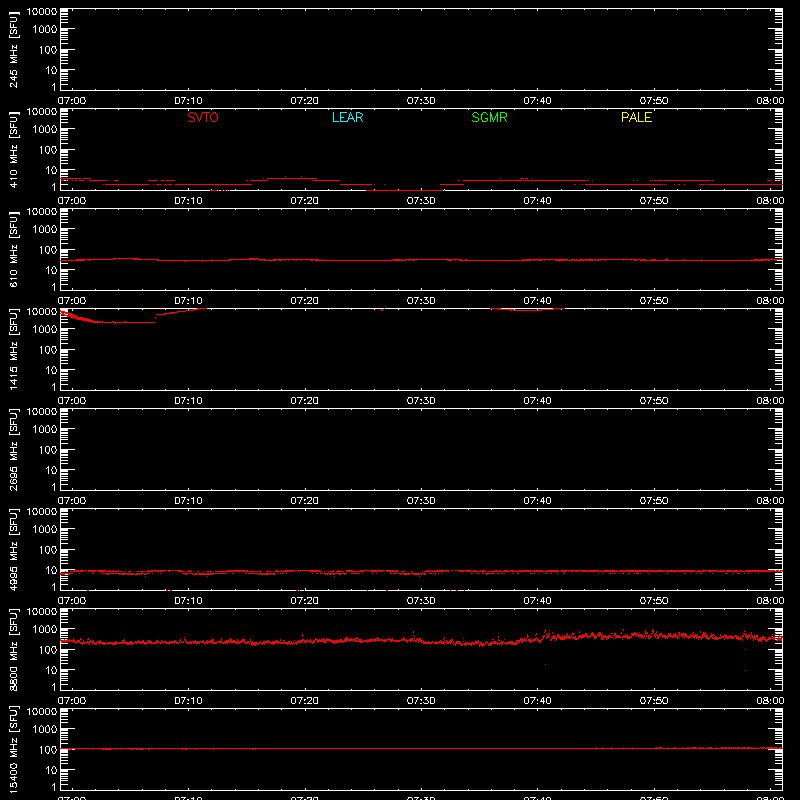Click 07:30 label under the 245 MHz plot
The image size is (800, 800).
click(x=421, y=101)
